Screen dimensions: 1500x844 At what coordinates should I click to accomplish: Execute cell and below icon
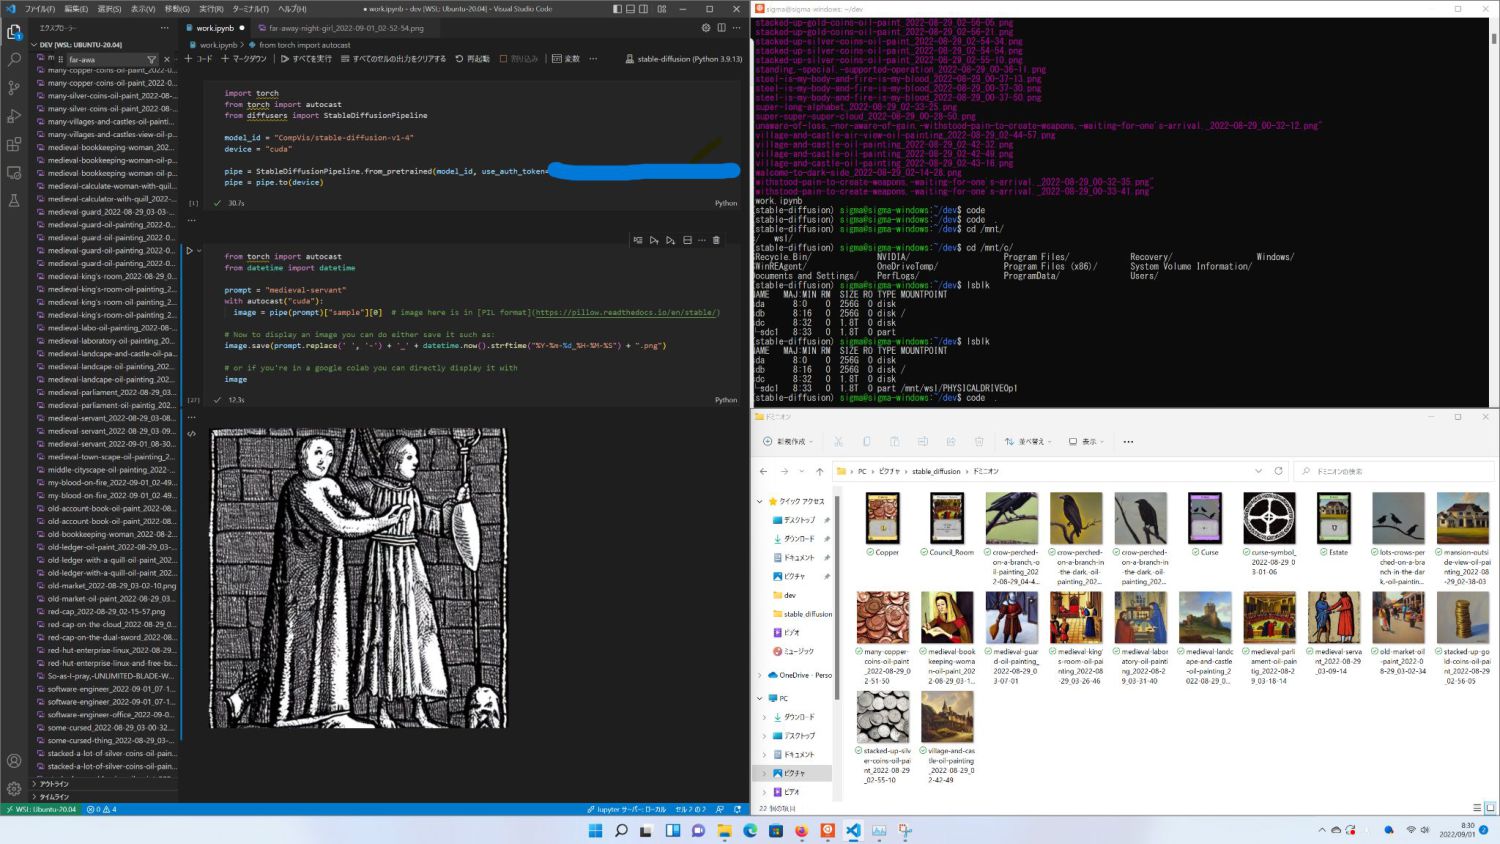pyautogui.click(x=670, y=240)
